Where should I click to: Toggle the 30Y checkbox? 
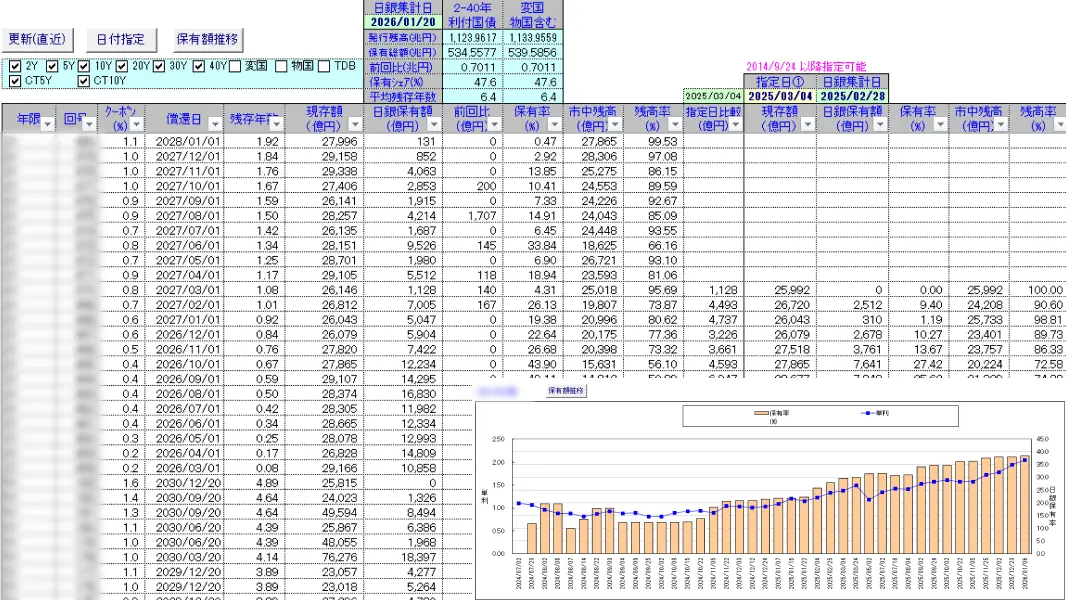tap(159, 66)
